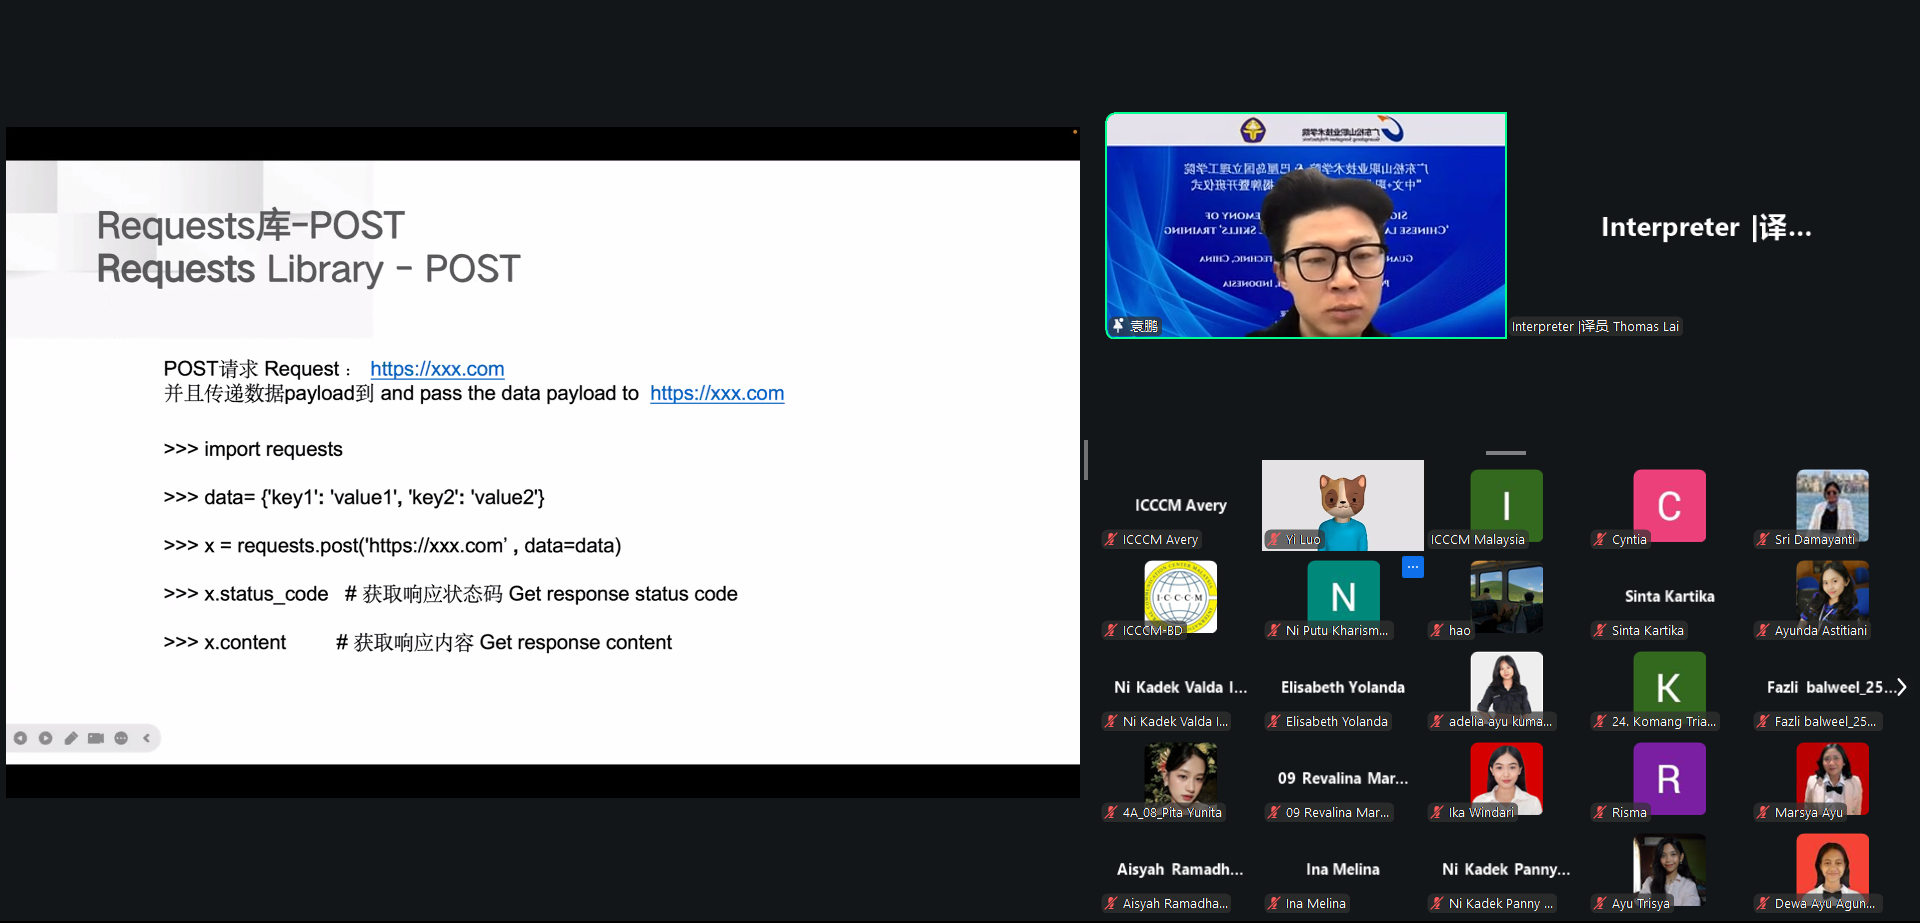Screen dimensions: 1920x923
Task: Open the https://xxx.com link after POST Request
Action: pyautogui.click(x=437, y=369)
